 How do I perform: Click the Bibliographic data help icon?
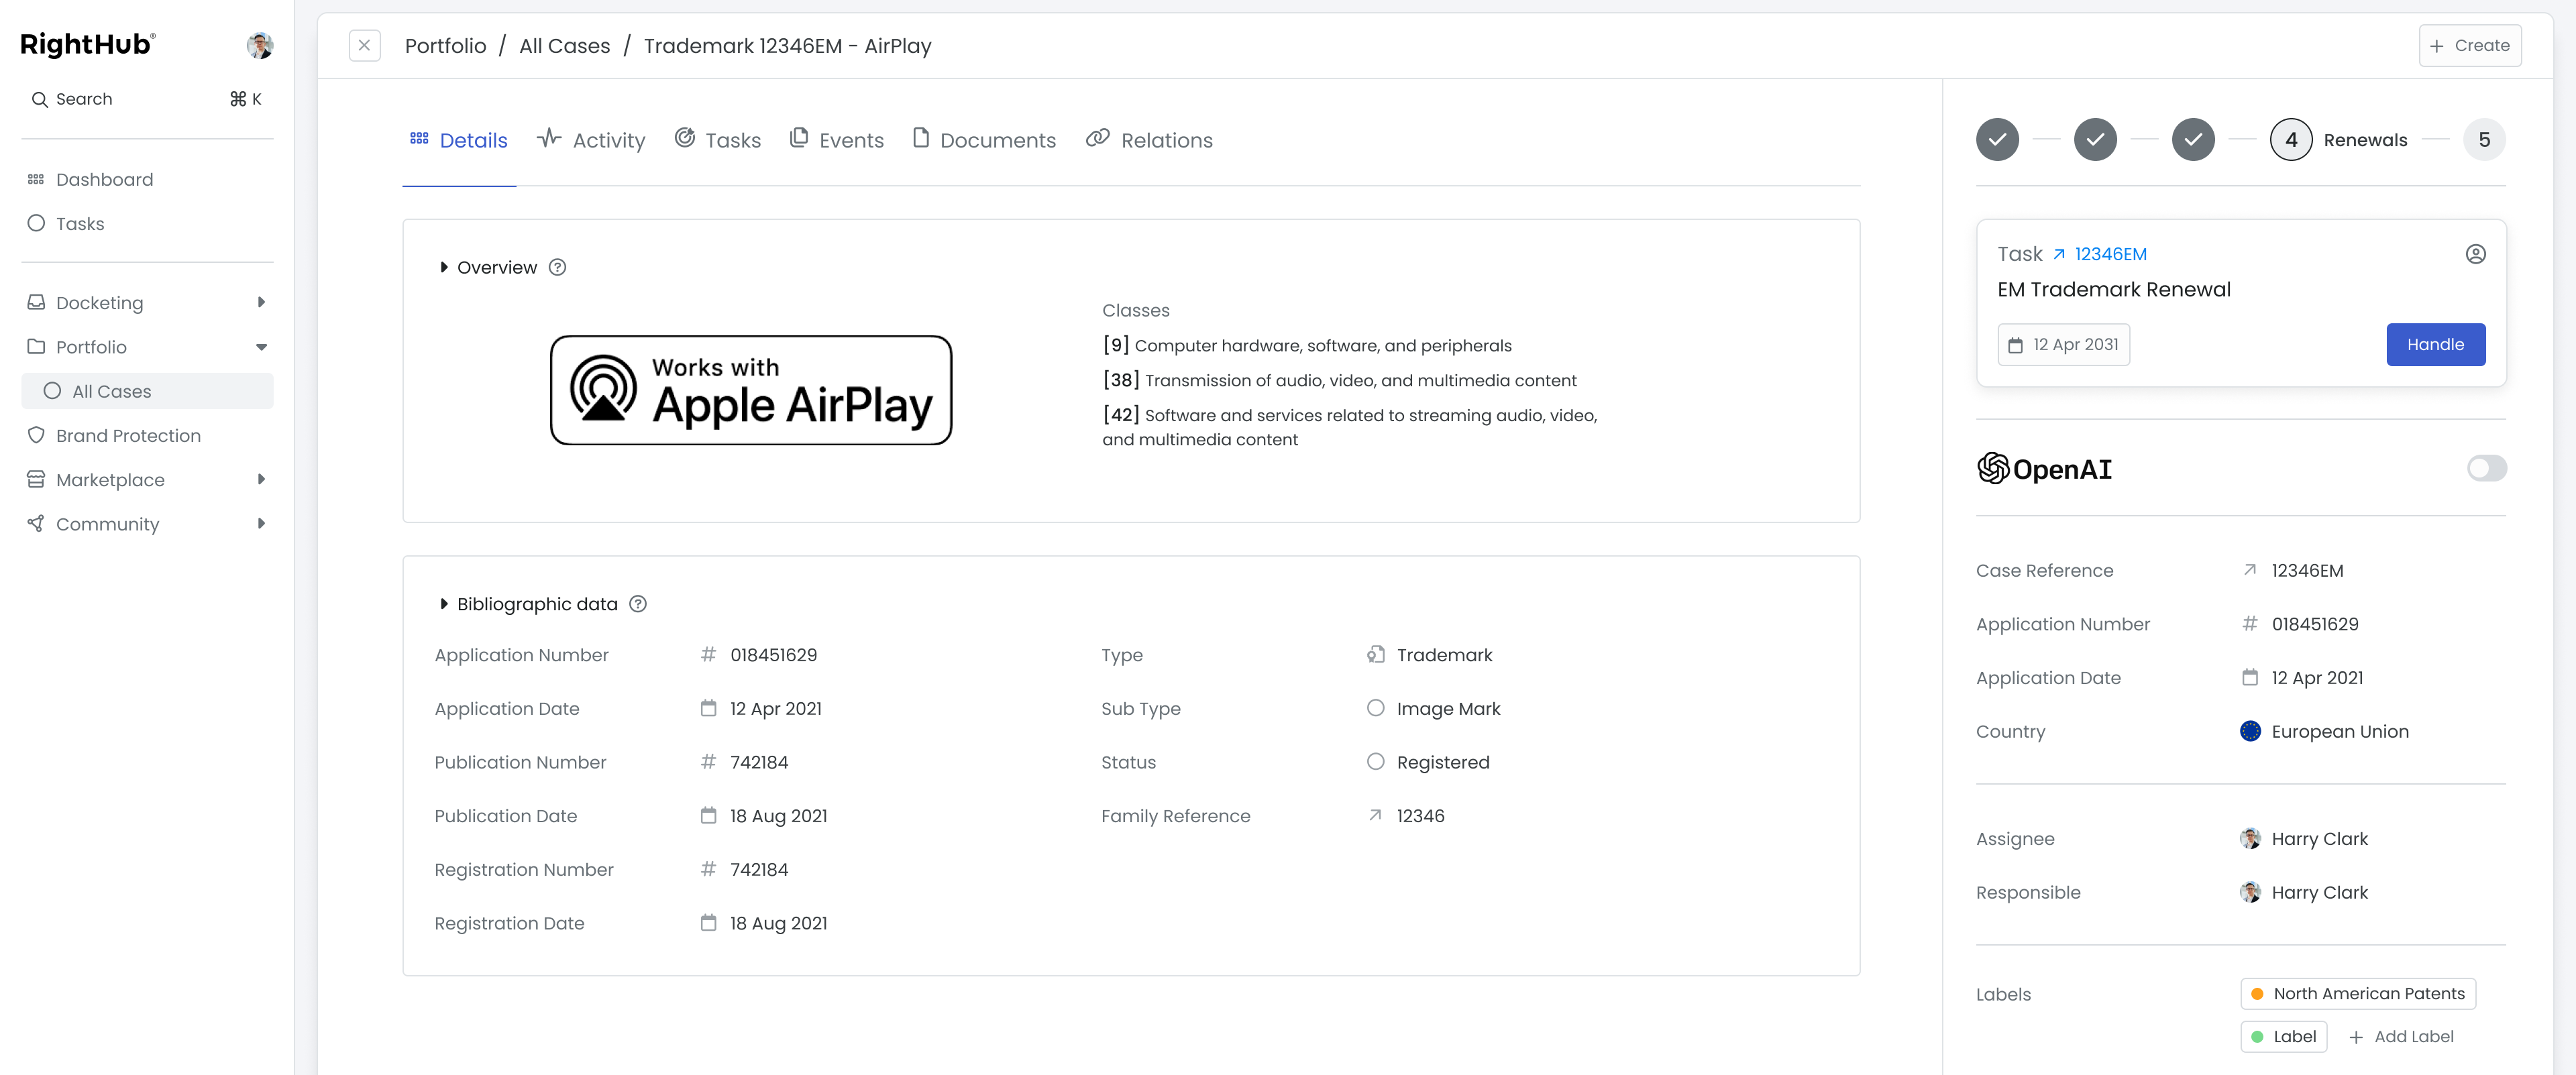click(x=638, y=604)
